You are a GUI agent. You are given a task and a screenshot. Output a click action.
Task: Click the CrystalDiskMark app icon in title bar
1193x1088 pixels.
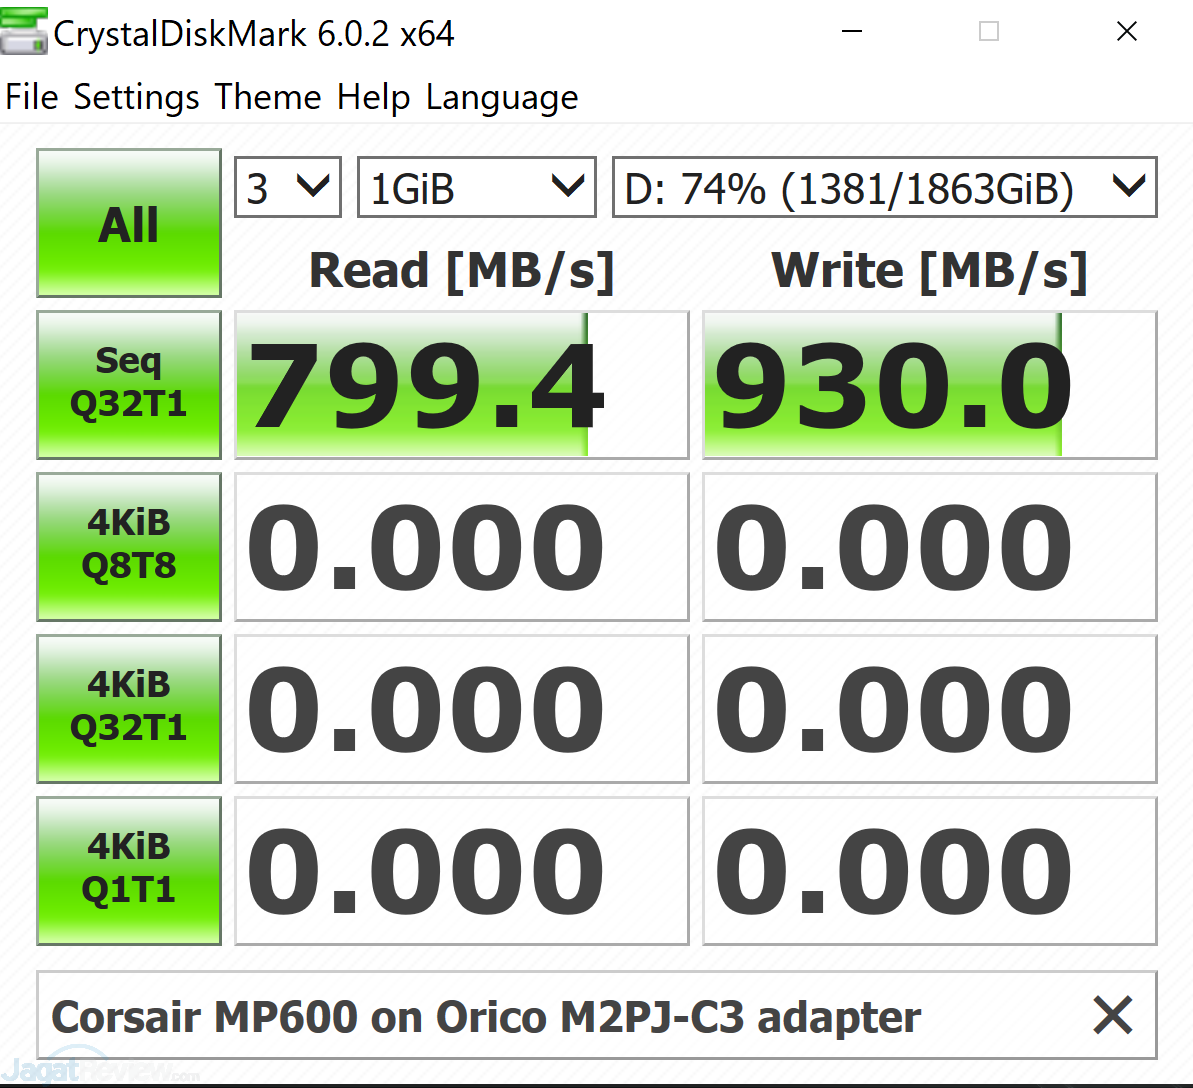(x=24, y=32)
